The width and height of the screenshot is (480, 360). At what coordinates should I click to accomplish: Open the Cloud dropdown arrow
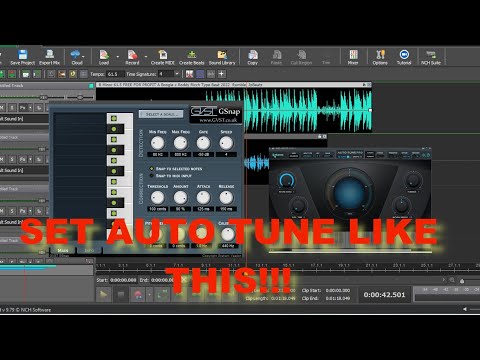[x=83, y=57]
